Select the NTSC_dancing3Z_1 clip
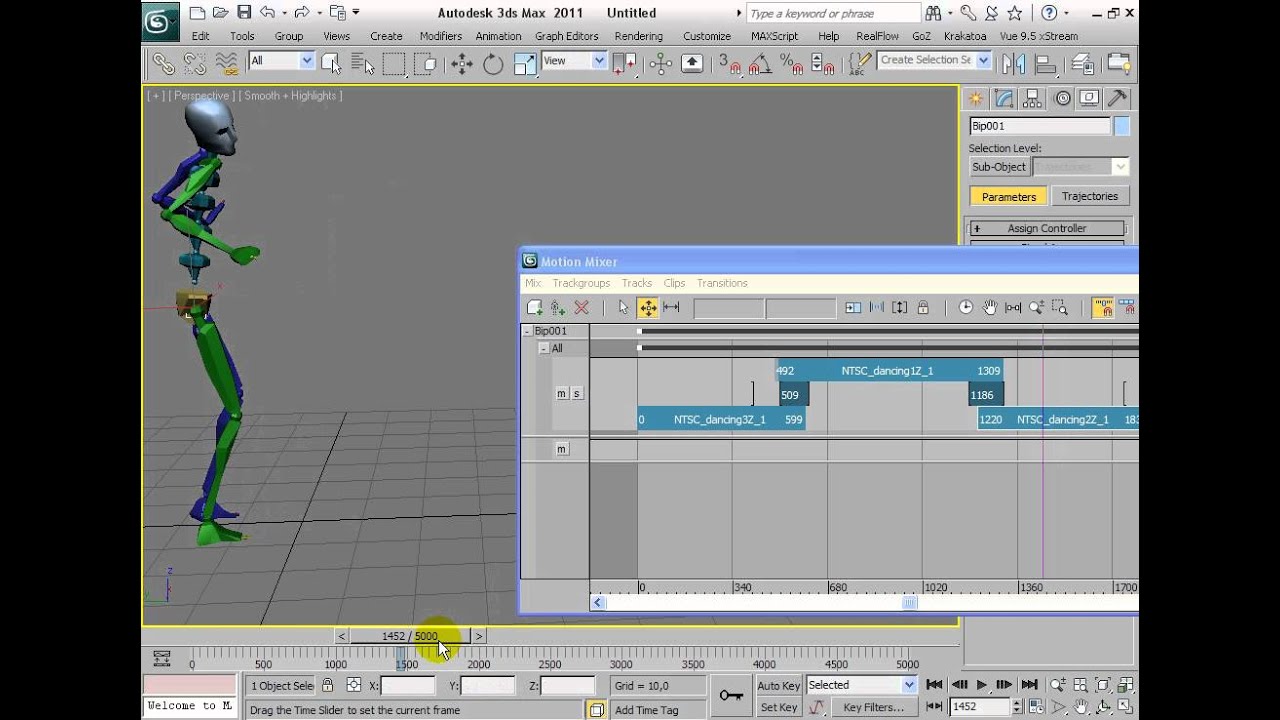The height and width of the screenshot is (720, 1280). click(721, 419)
